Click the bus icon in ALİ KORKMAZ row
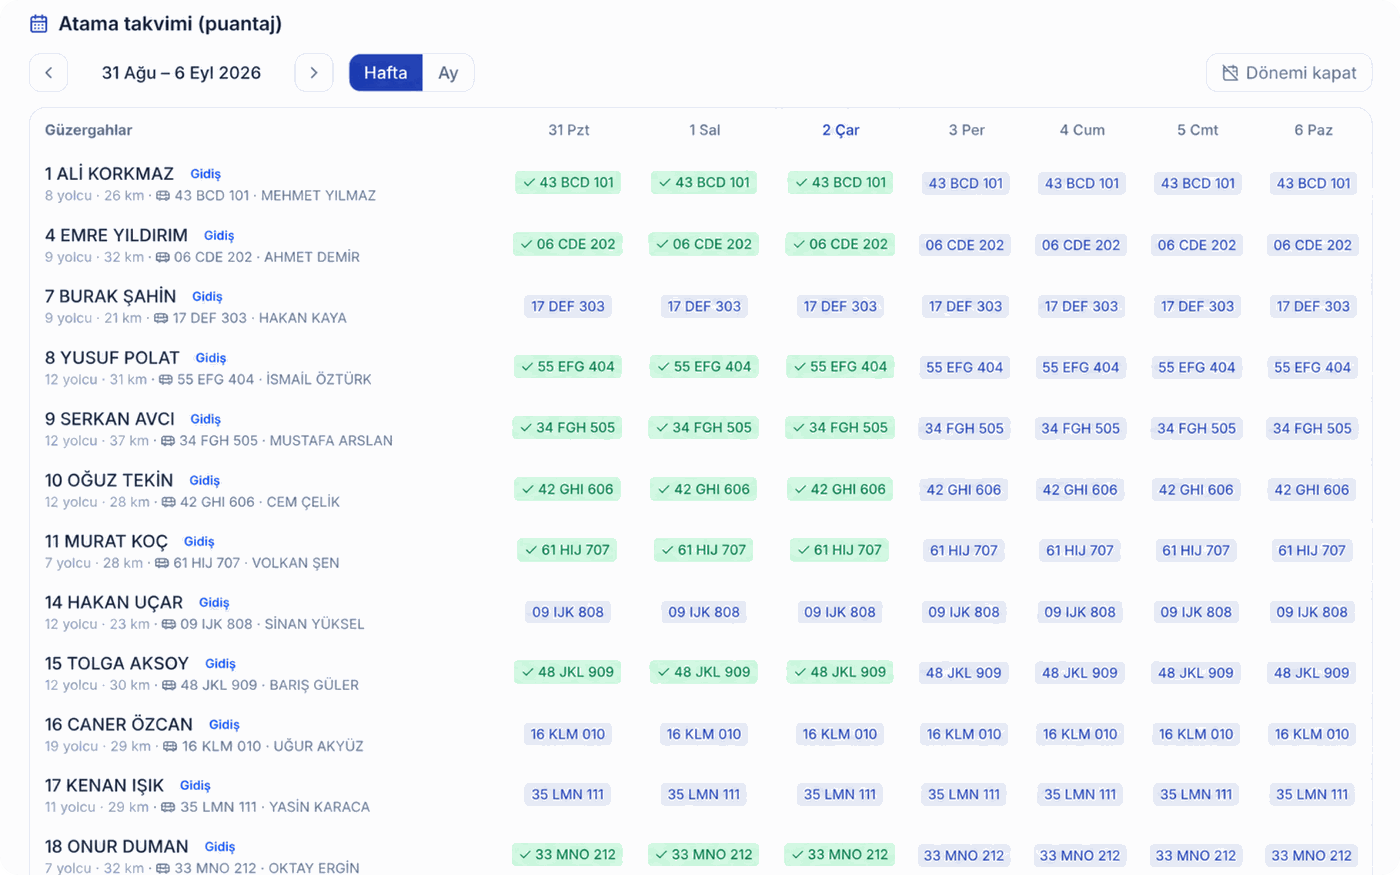 163,196
